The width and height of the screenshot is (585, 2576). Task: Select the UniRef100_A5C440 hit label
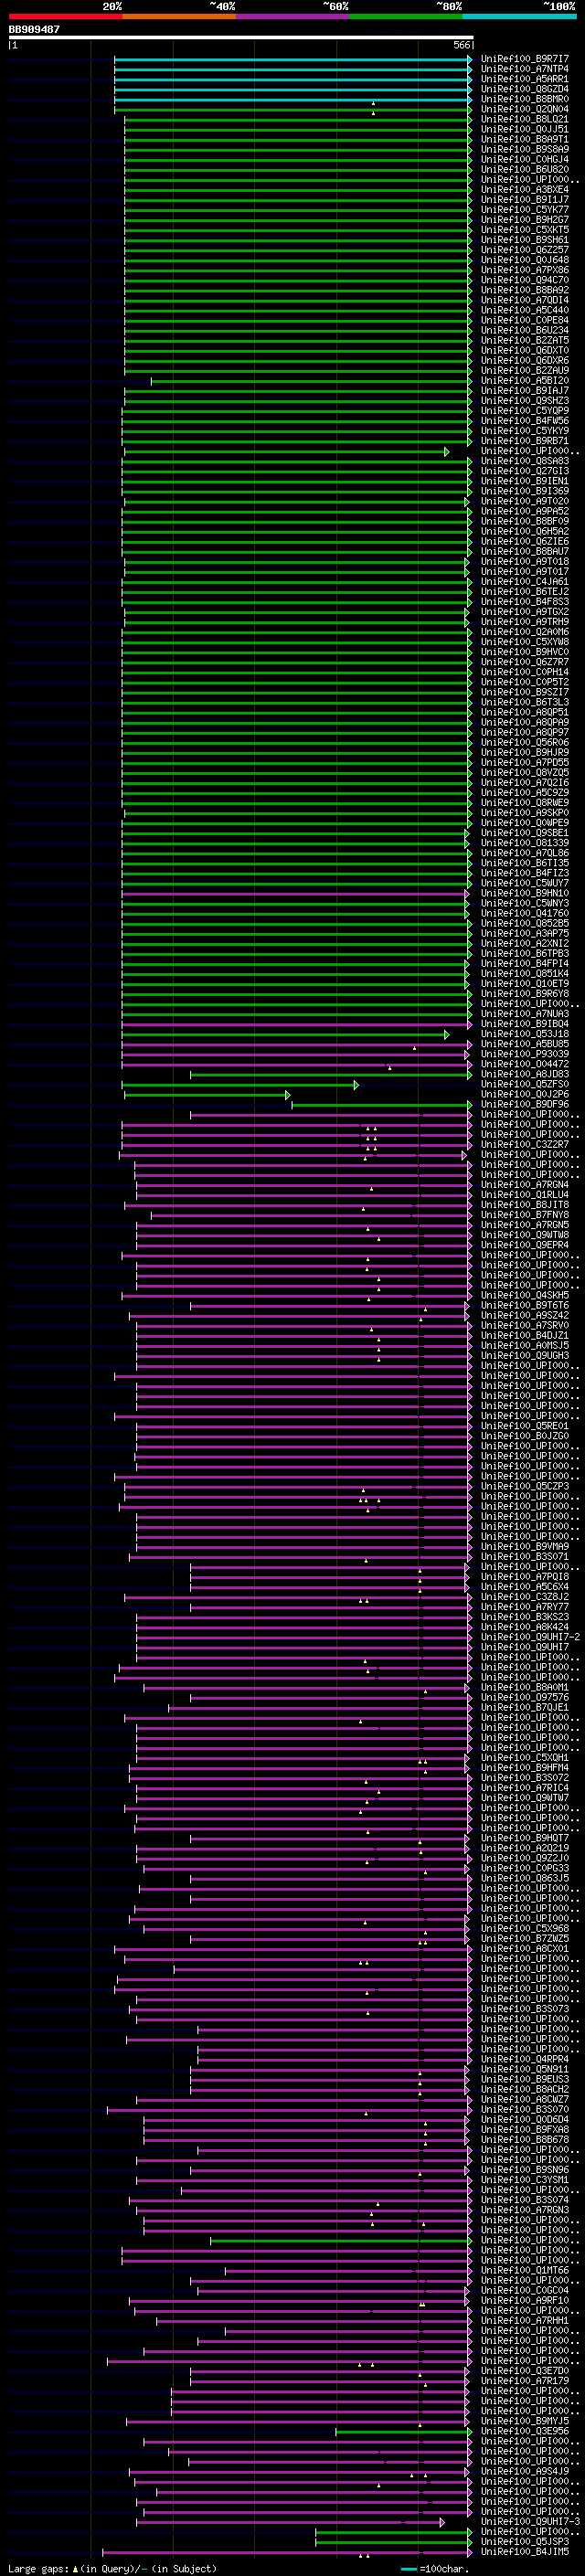pos(524,310)
